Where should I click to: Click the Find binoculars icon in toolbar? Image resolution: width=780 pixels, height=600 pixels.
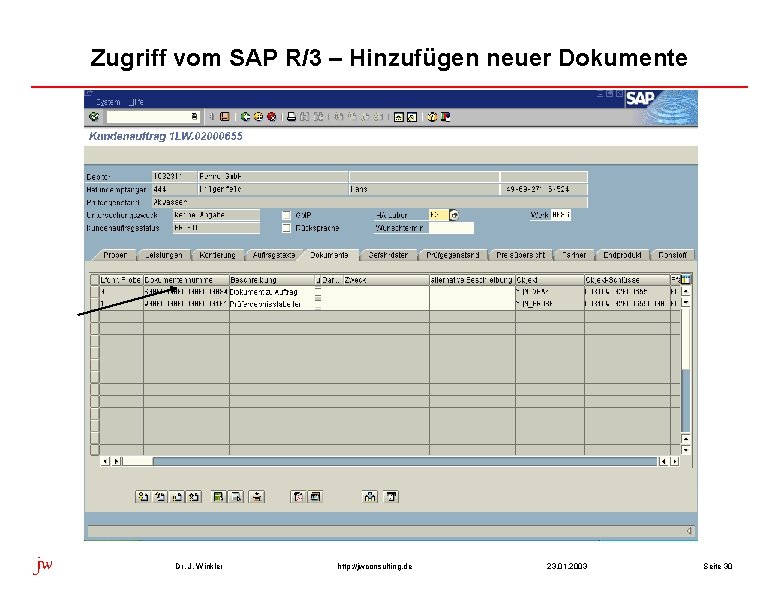coord(305,117)
